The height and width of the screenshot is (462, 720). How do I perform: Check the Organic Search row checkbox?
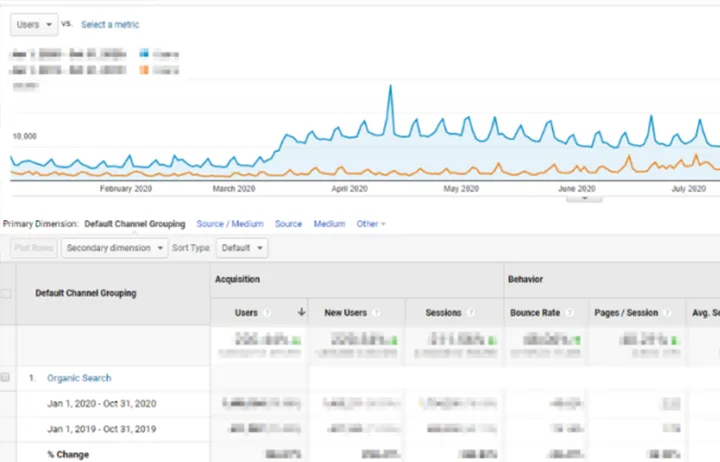[6, 377]
